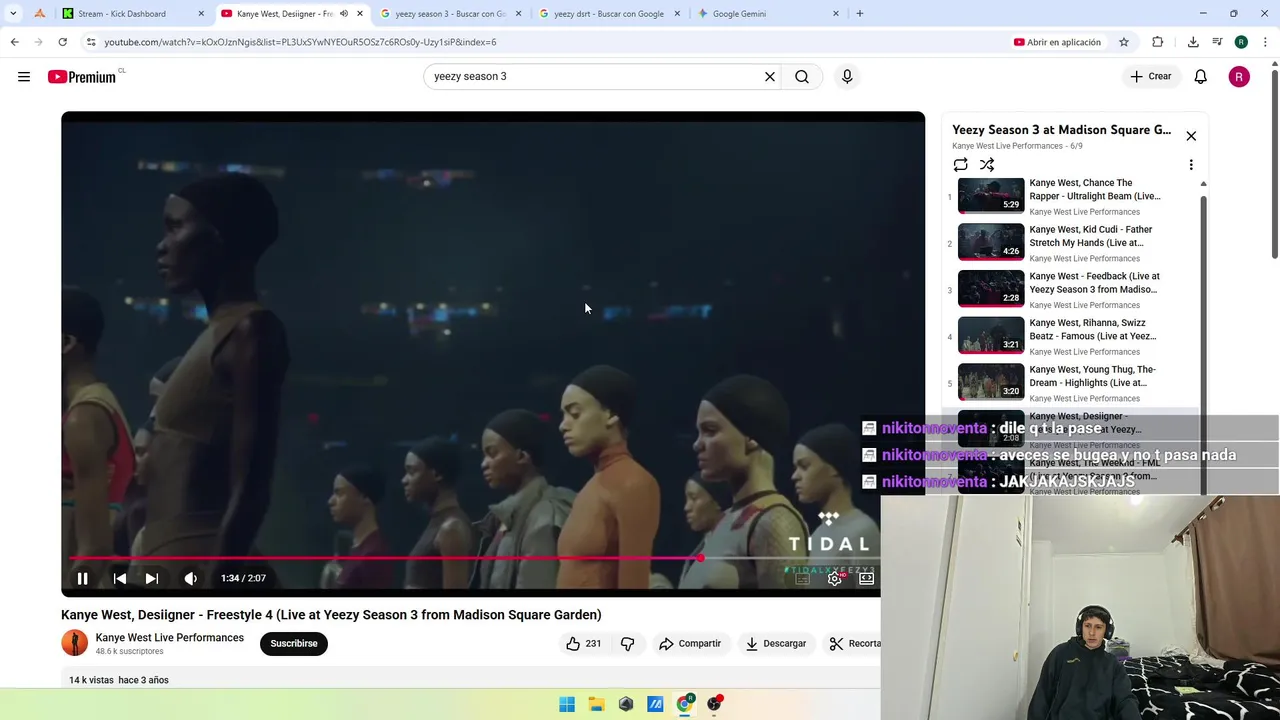Open browser downloads icon
This screenshot has height=720, width=1280.
coord(1193,42)
